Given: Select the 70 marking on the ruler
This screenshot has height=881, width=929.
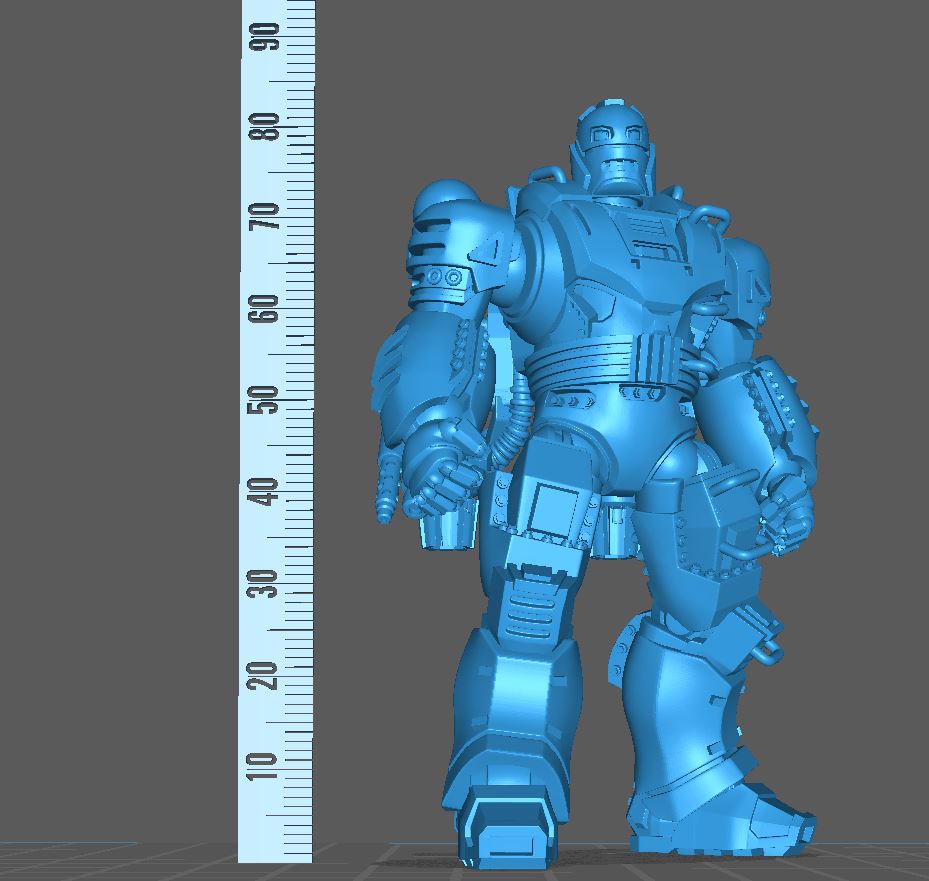Looking at the screenshot, I should [x=267, y=218].
